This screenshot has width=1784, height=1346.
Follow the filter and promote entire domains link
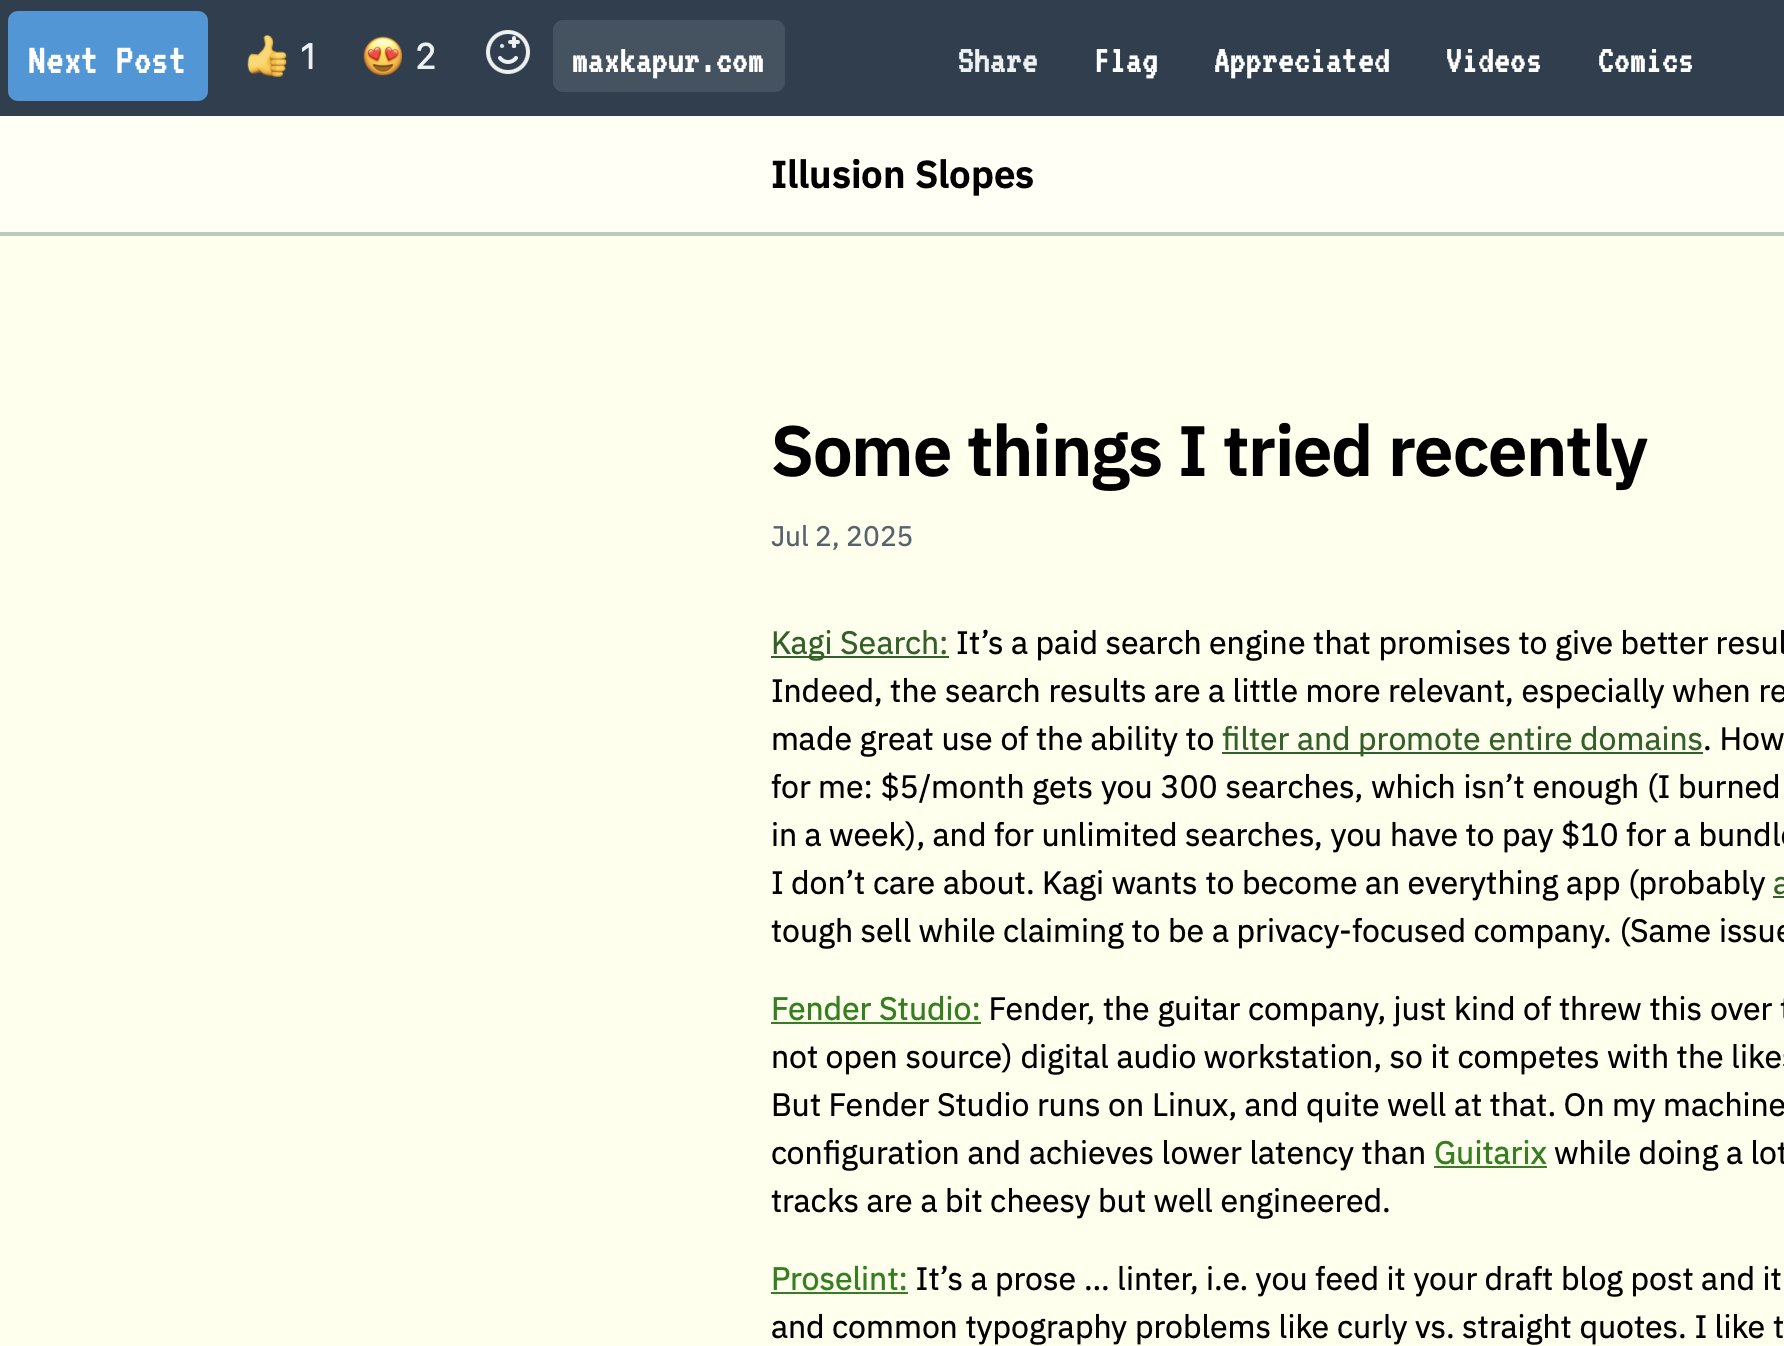(x=1462, y=739)
